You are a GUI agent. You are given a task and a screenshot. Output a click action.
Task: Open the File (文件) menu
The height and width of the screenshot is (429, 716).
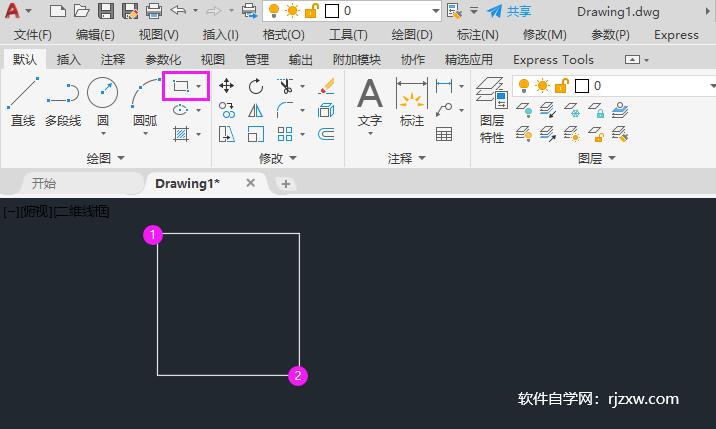click(32, 35)
